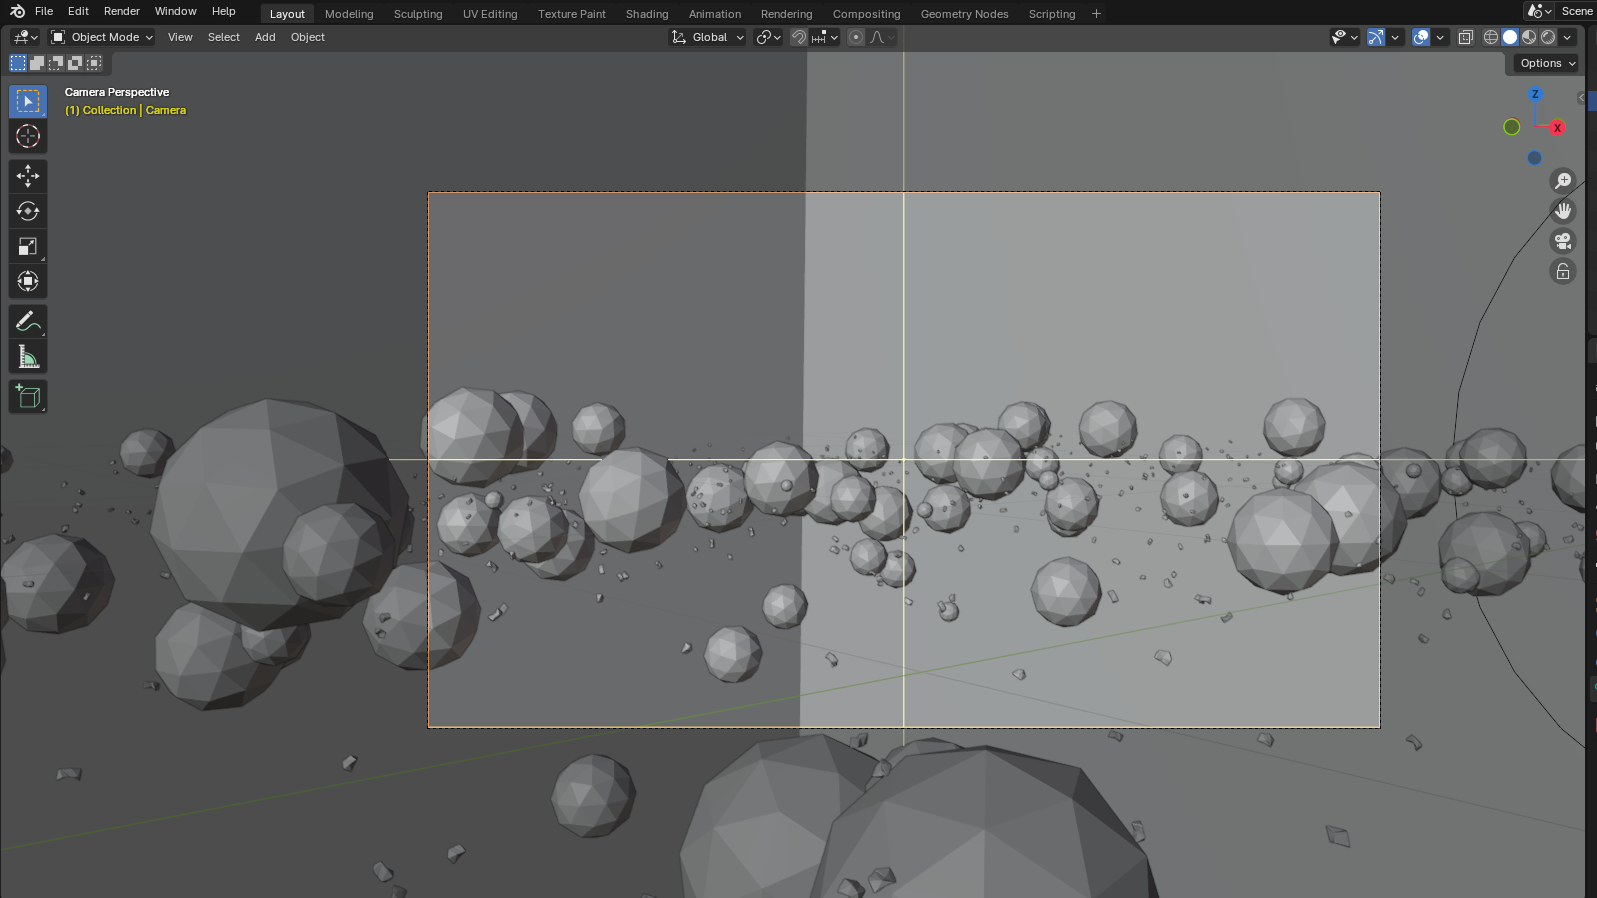Select the Cursor tool in toolbar

[28, 136]
